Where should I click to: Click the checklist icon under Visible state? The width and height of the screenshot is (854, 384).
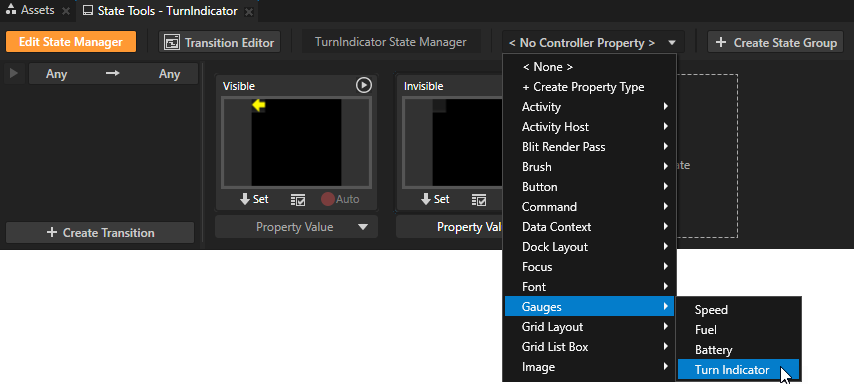(298, 200)
